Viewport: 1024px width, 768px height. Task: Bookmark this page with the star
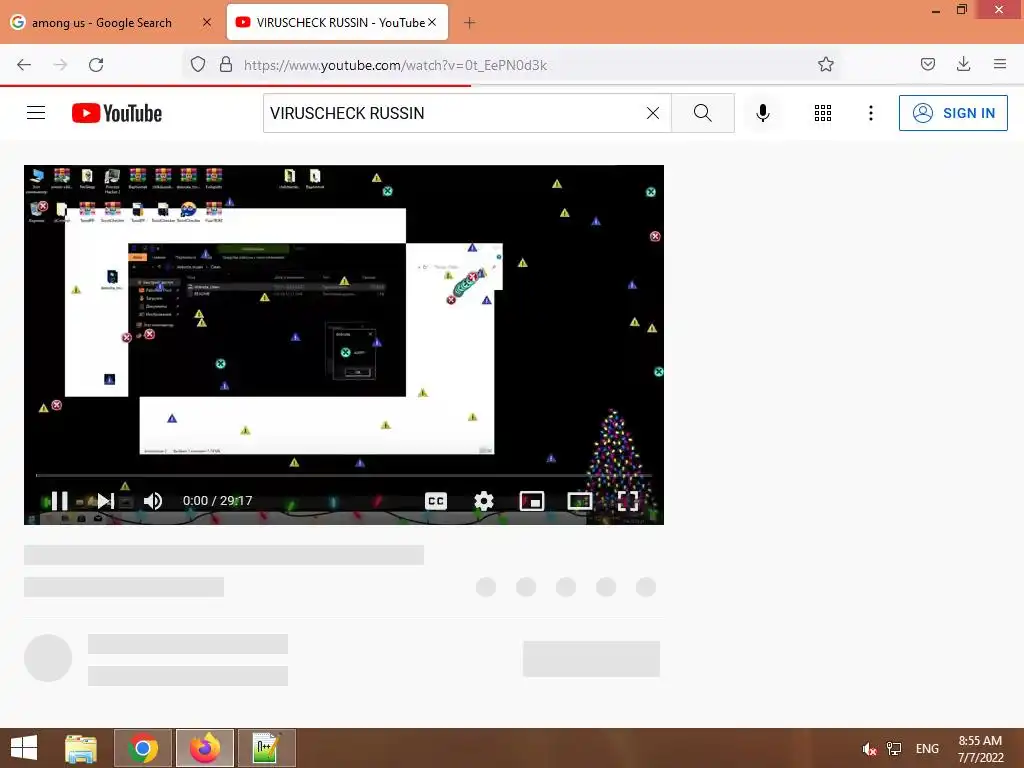pyautogui.click(x=825, y=64)
